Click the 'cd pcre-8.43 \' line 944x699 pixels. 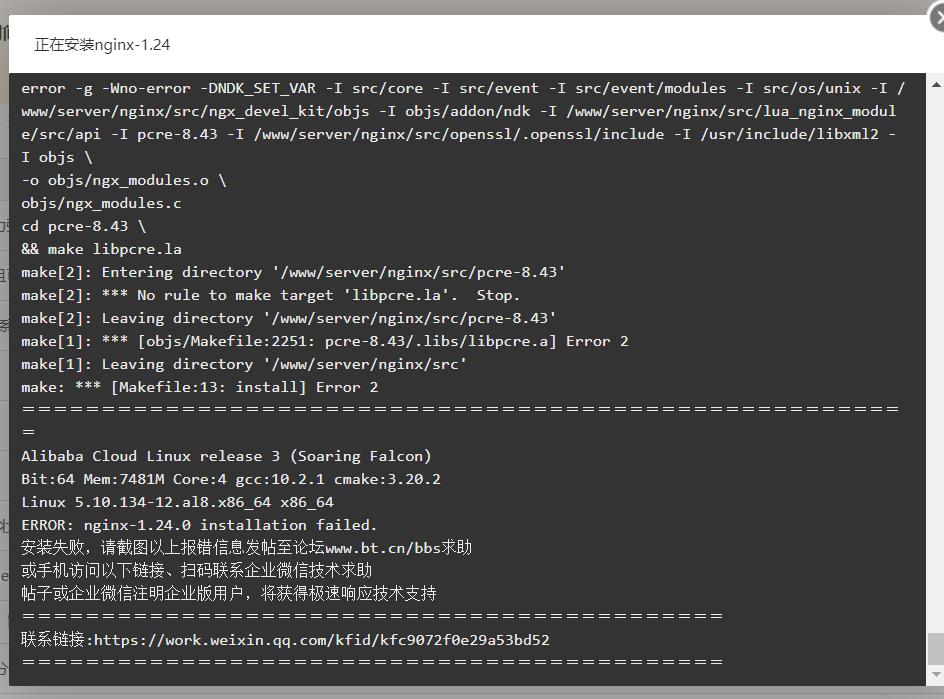pyautogui.click(x=84, y=226)
